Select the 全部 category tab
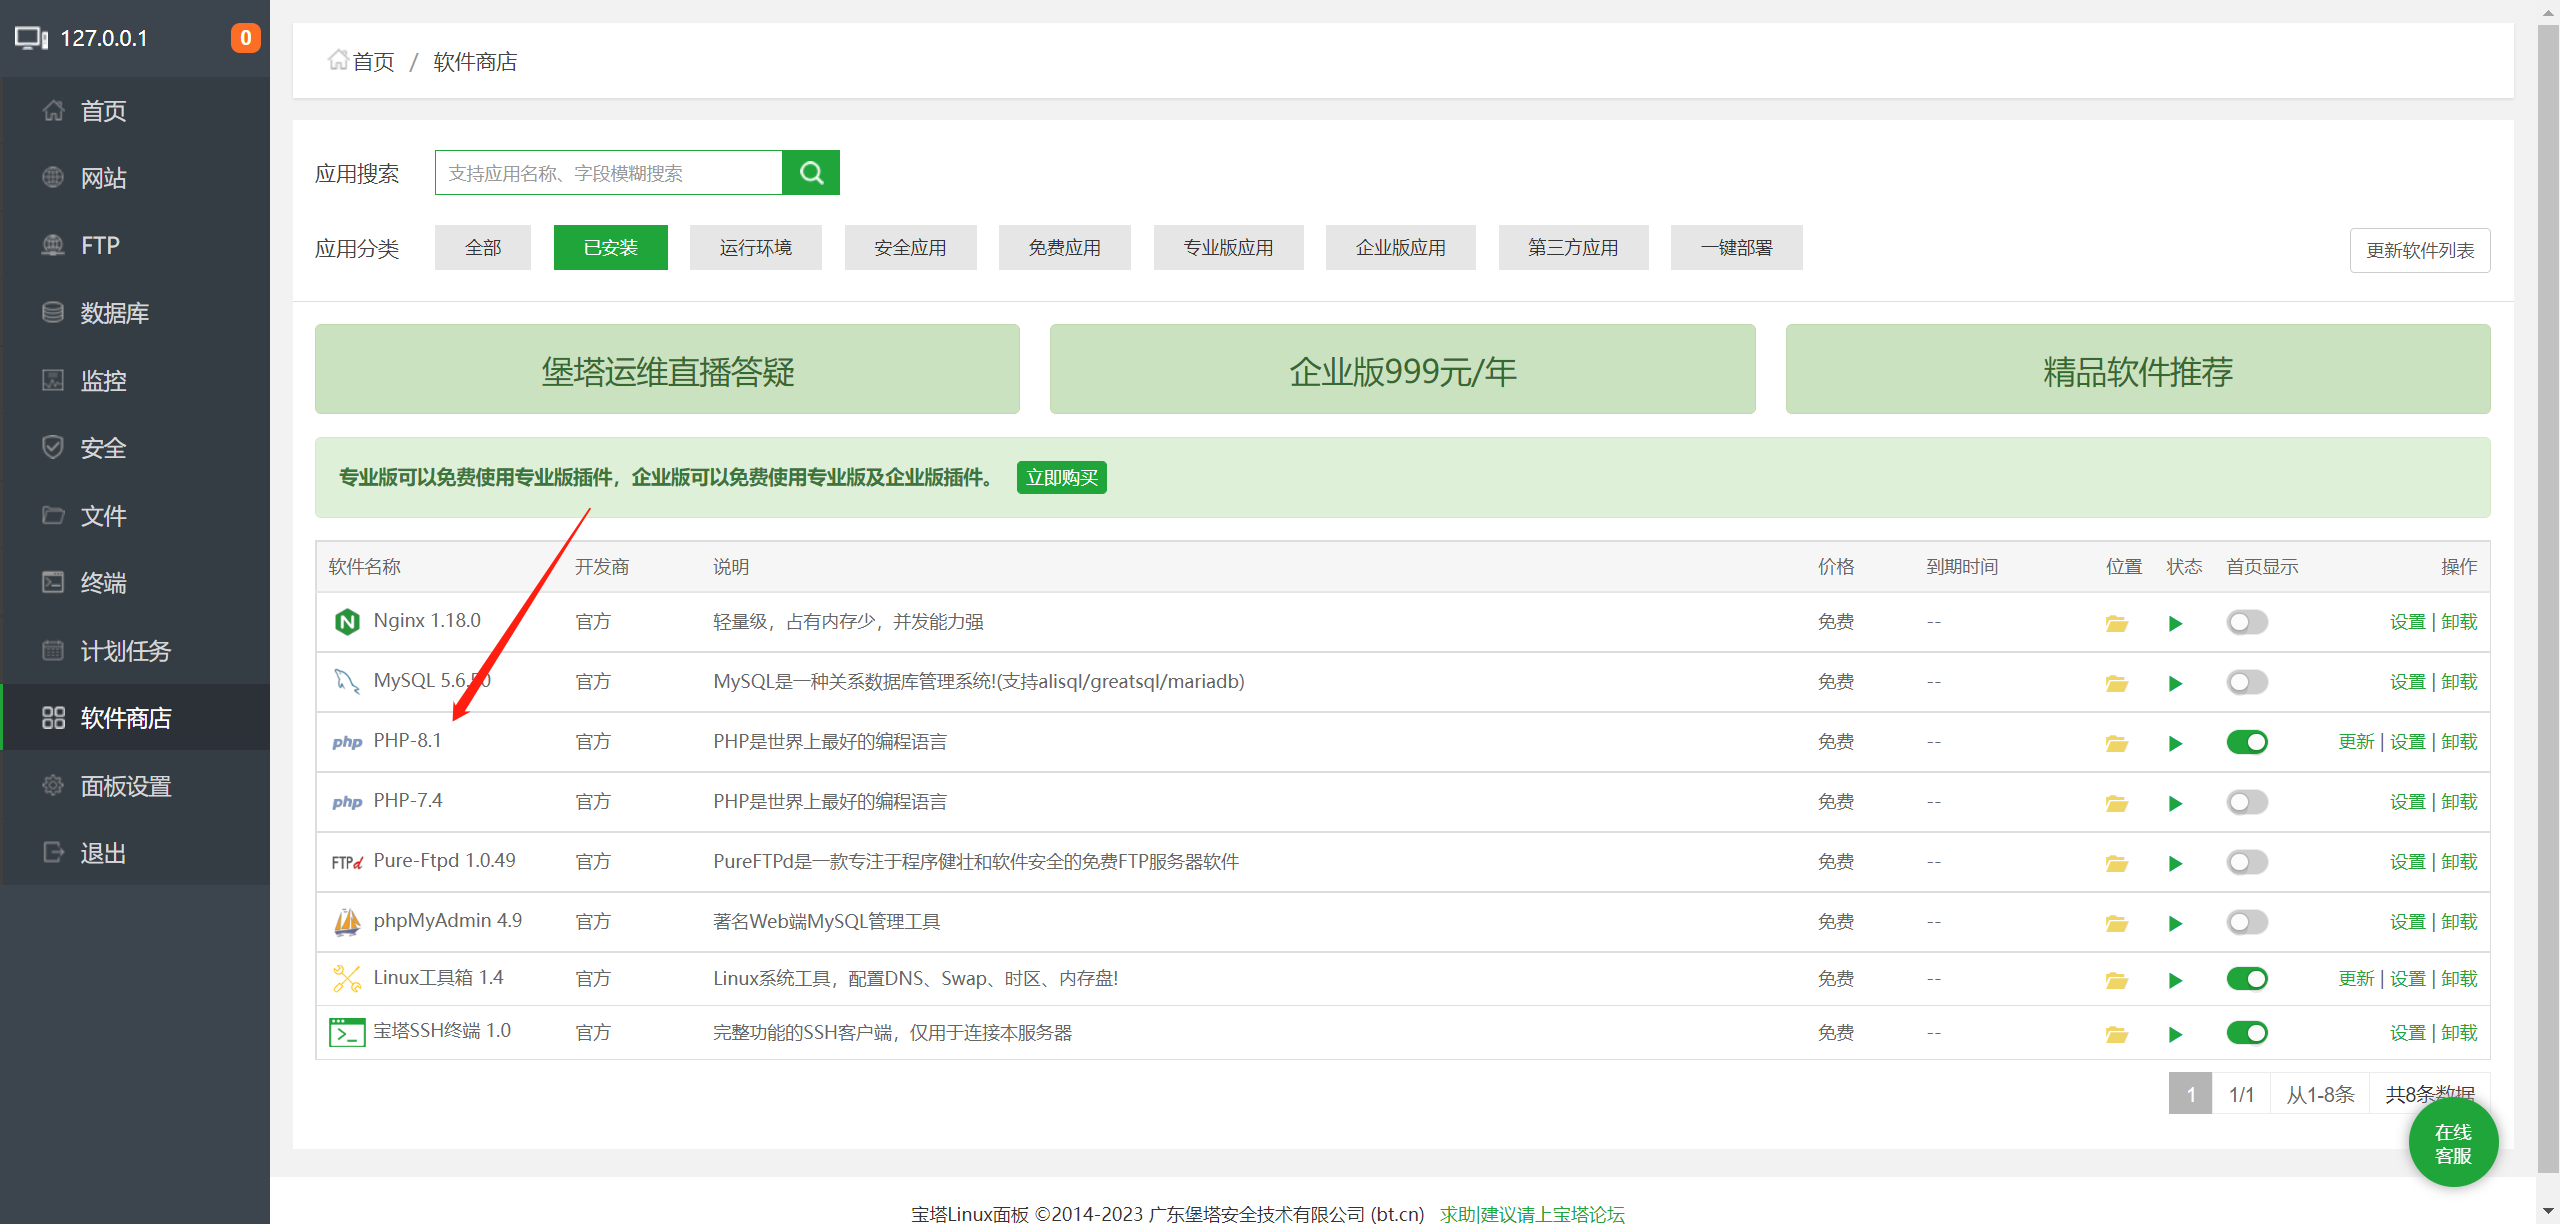2560x1224 pixels. tap(483, 247)
